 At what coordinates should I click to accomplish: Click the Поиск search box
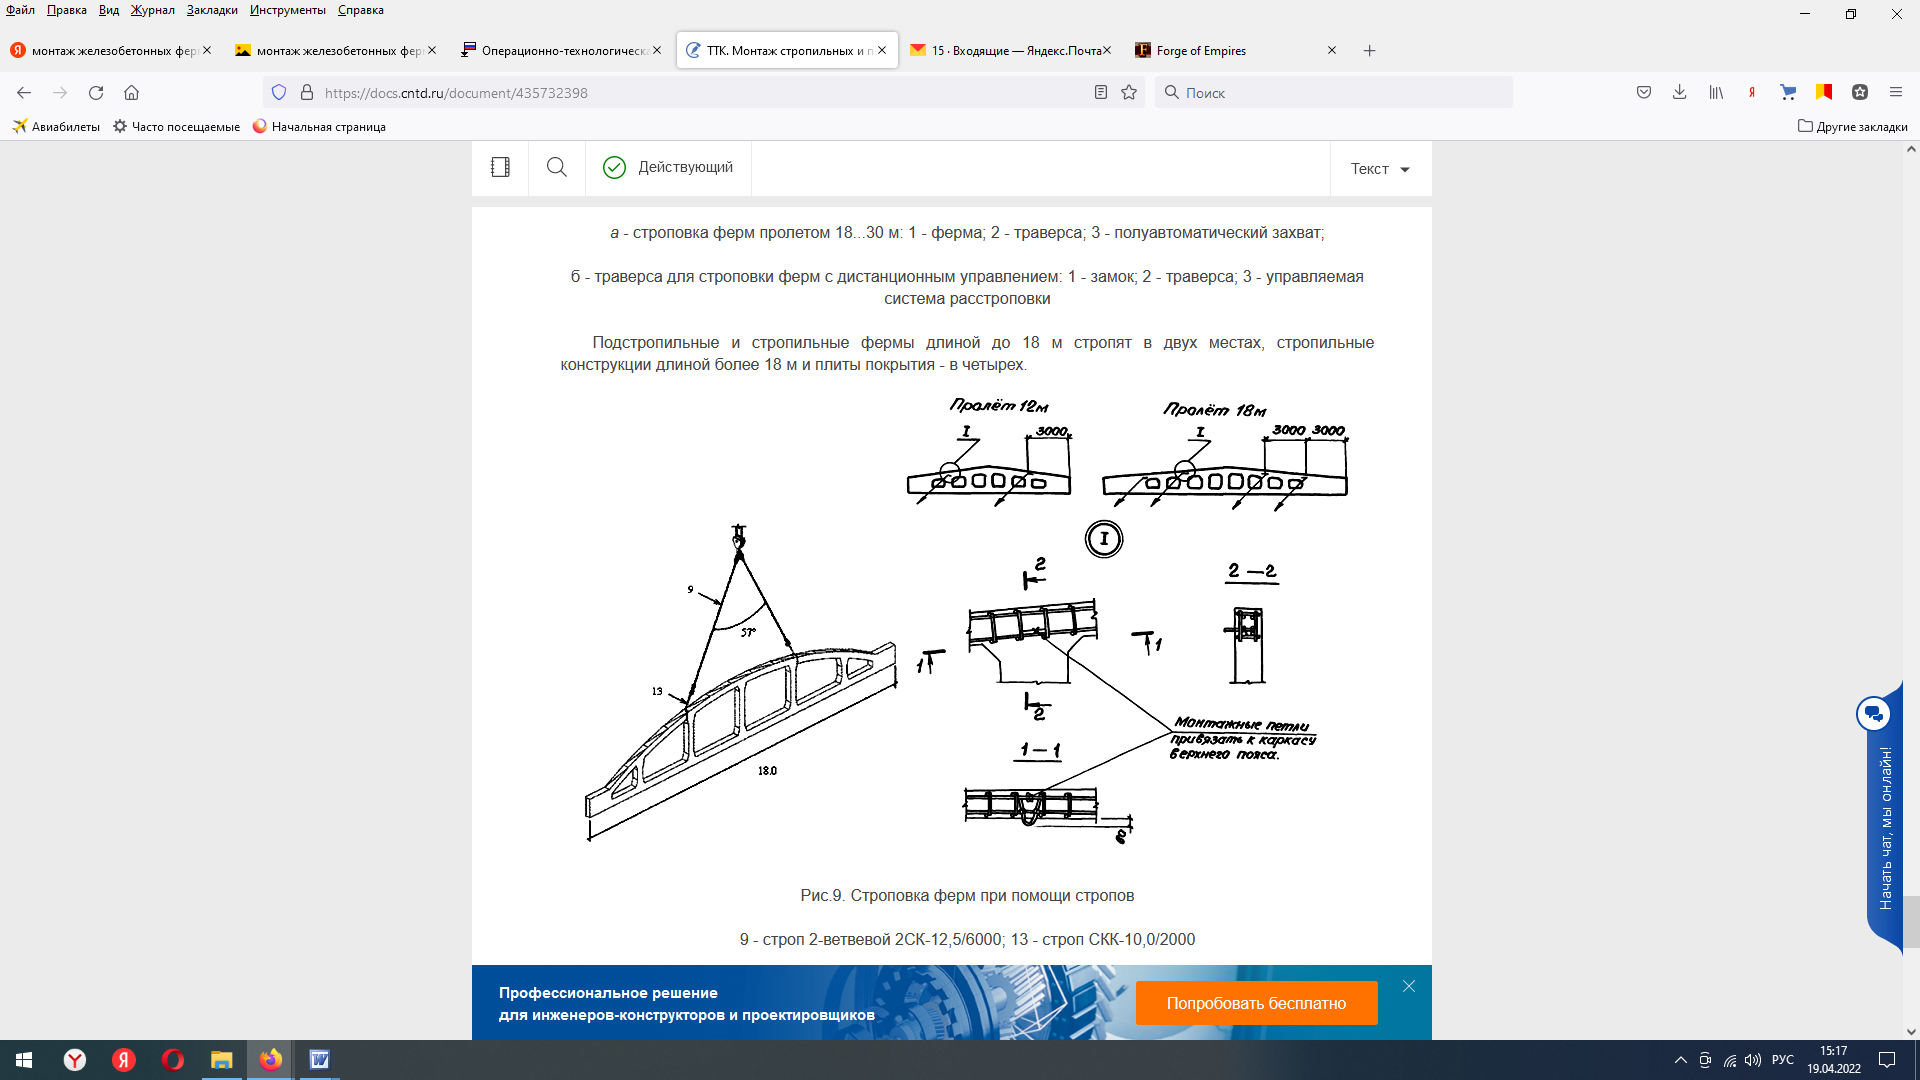(x=1334, y=93)
